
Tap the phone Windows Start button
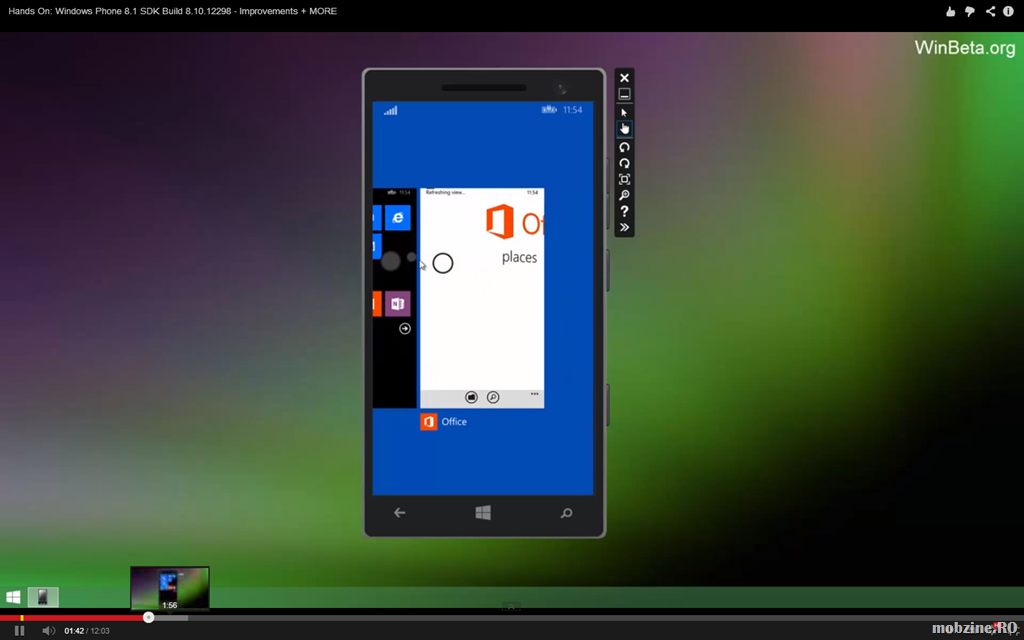(x=483, y=513)
